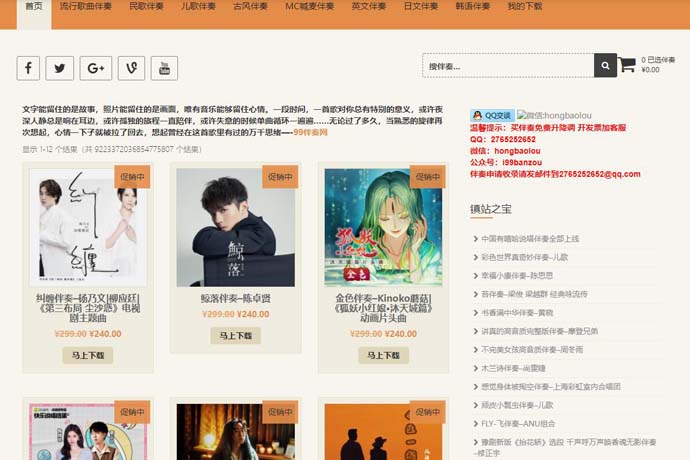Open the MC喊麦伴奏 menu
The height and width of the screenshot is (460, 690).
(309, 6)
